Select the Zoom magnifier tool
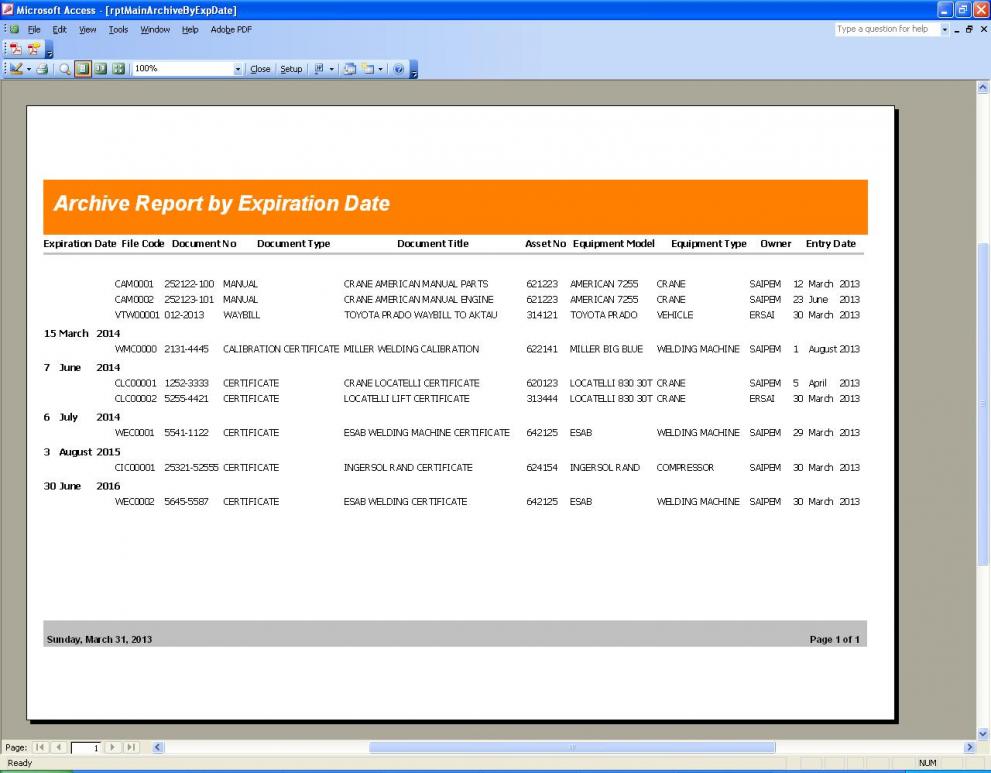 pyautogui.click(x=64, y=69)
